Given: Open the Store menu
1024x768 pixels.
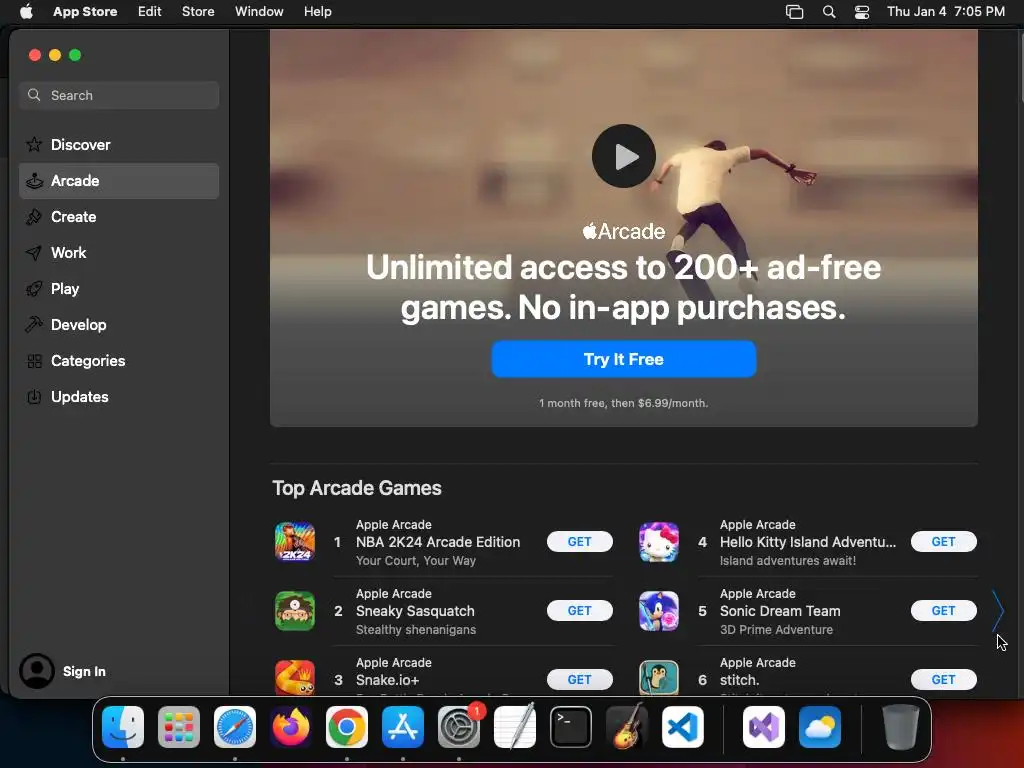Looking at the screenshot, I should [198, 12].
